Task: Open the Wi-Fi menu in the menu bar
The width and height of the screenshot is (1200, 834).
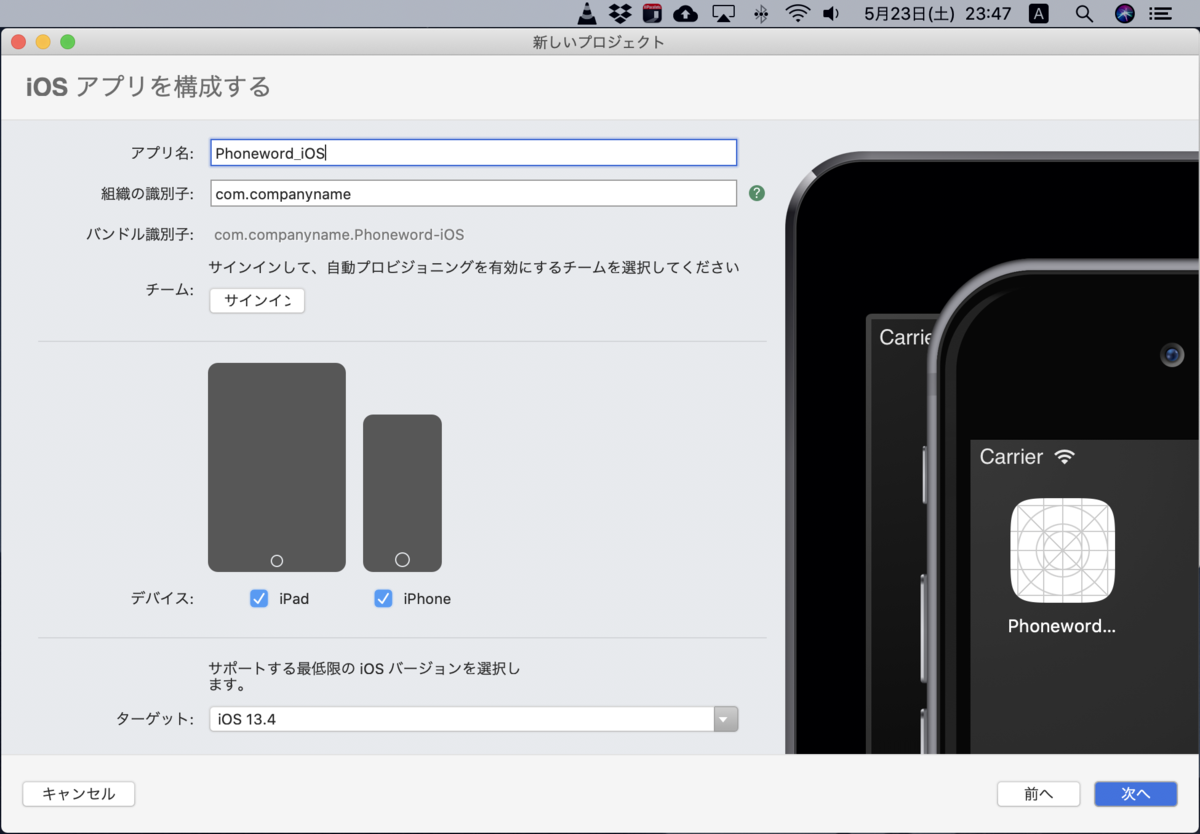Action: tap(797, 14)
